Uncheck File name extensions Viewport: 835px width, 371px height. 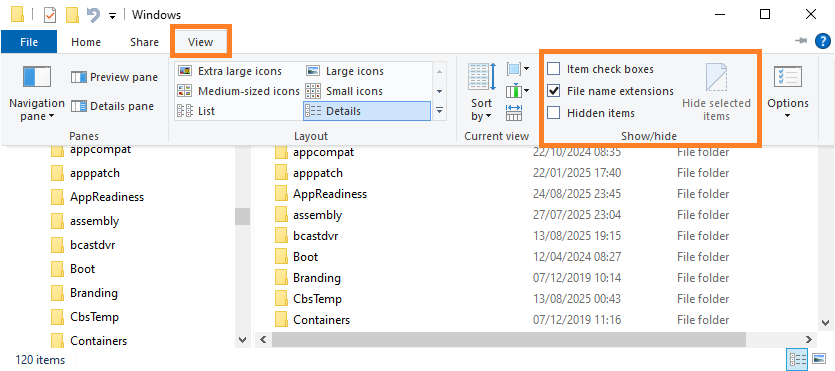(554, 91)
